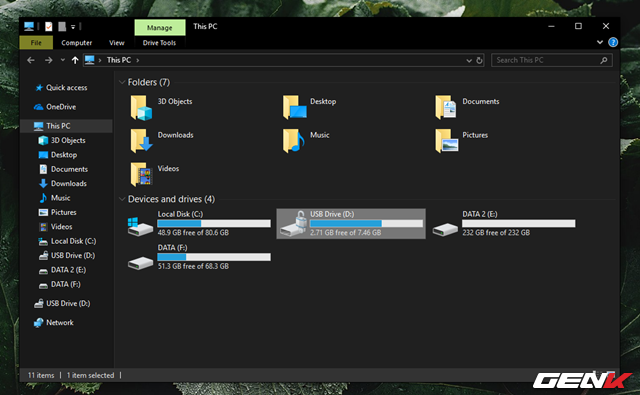Select DATA (F:) drive tile
Viewport: 640px width, 395px height.
199,257
